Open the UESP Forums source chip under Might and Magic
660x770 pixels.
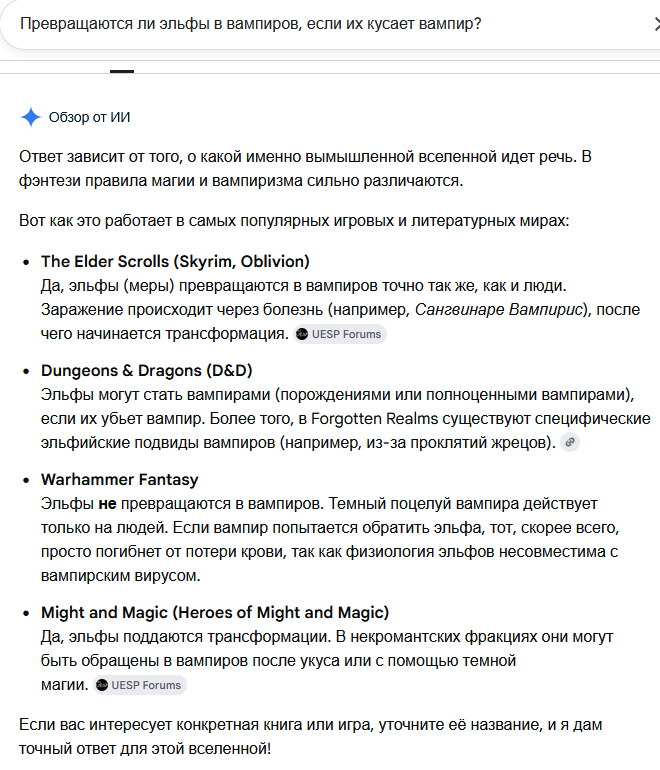pyautogui.click(x=140, y=685)
